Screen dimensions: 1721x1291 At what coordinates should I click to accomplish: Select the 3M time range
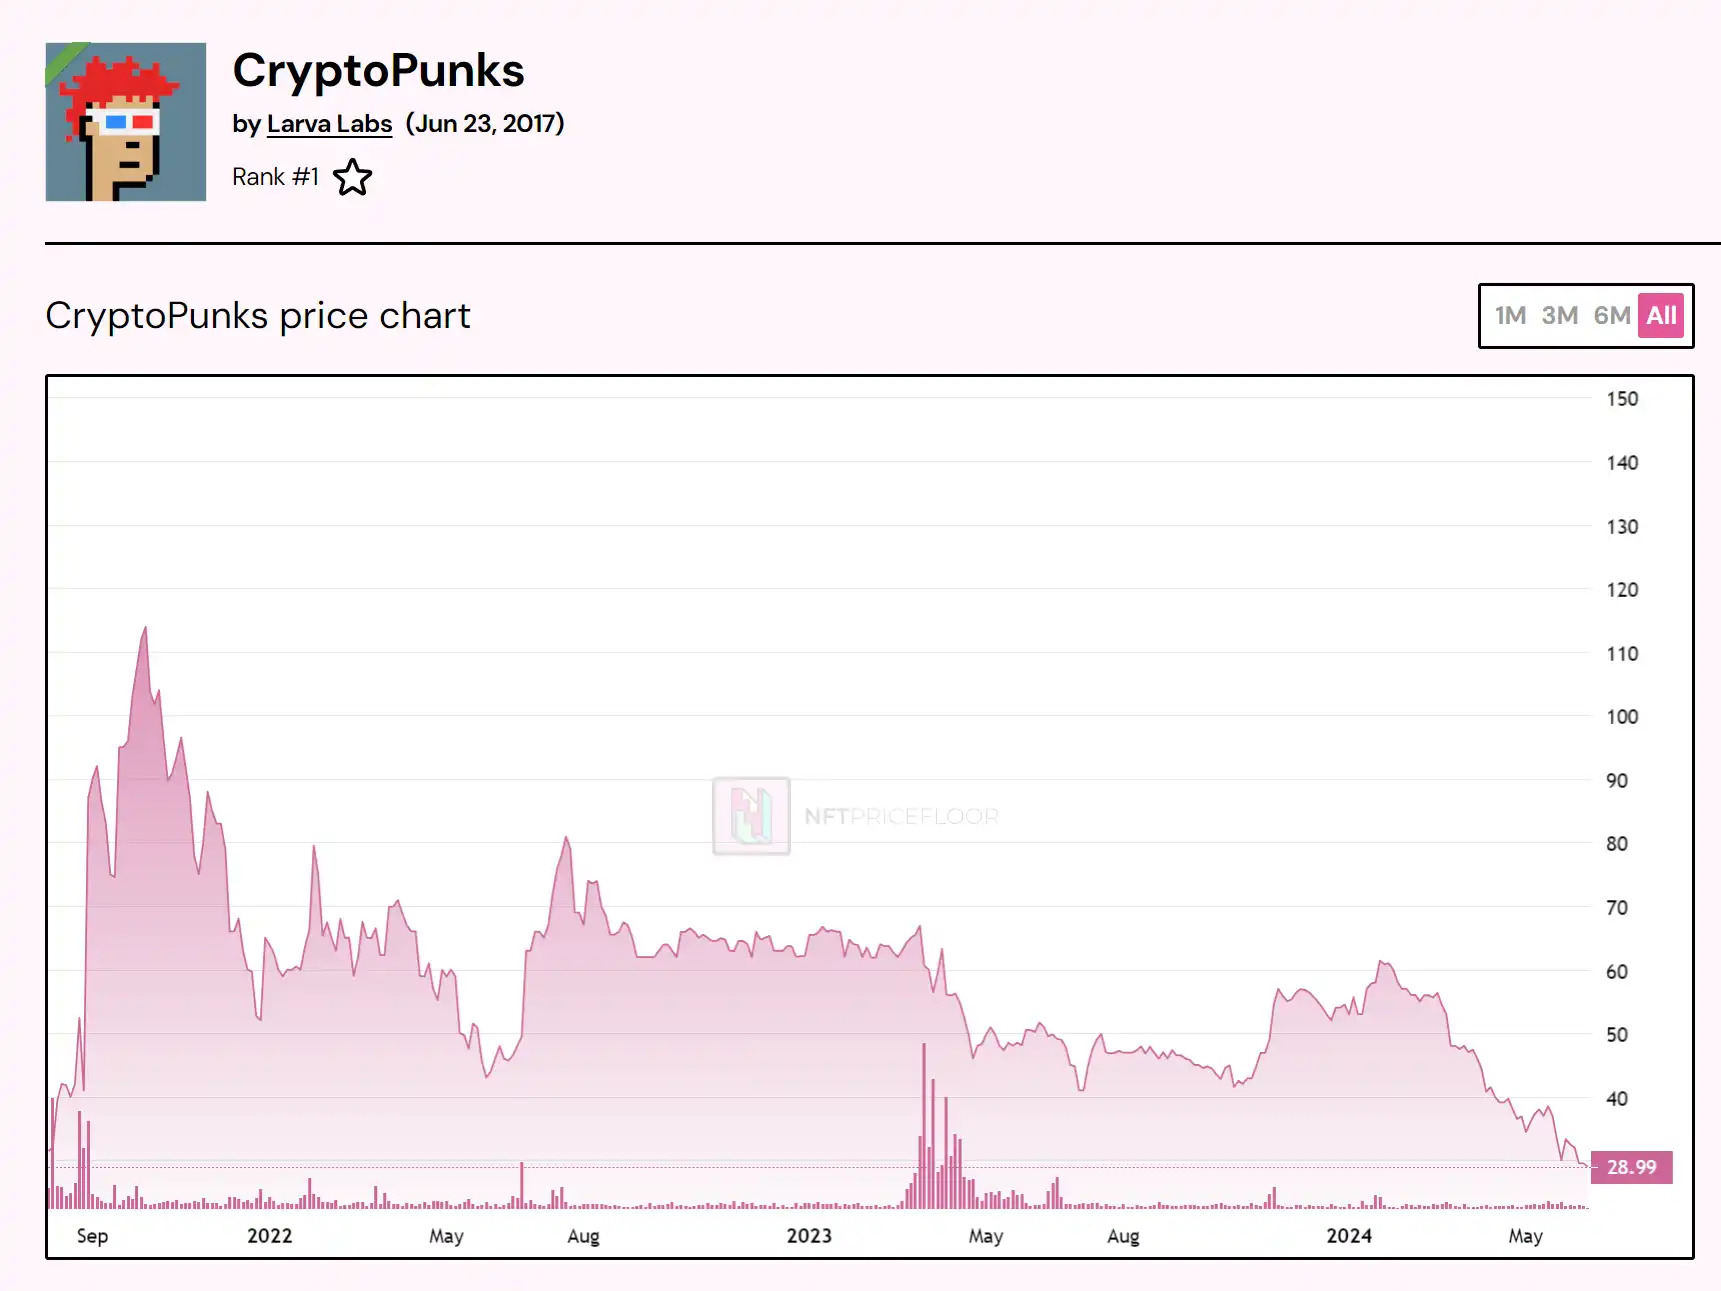(x=1559, y=316)
